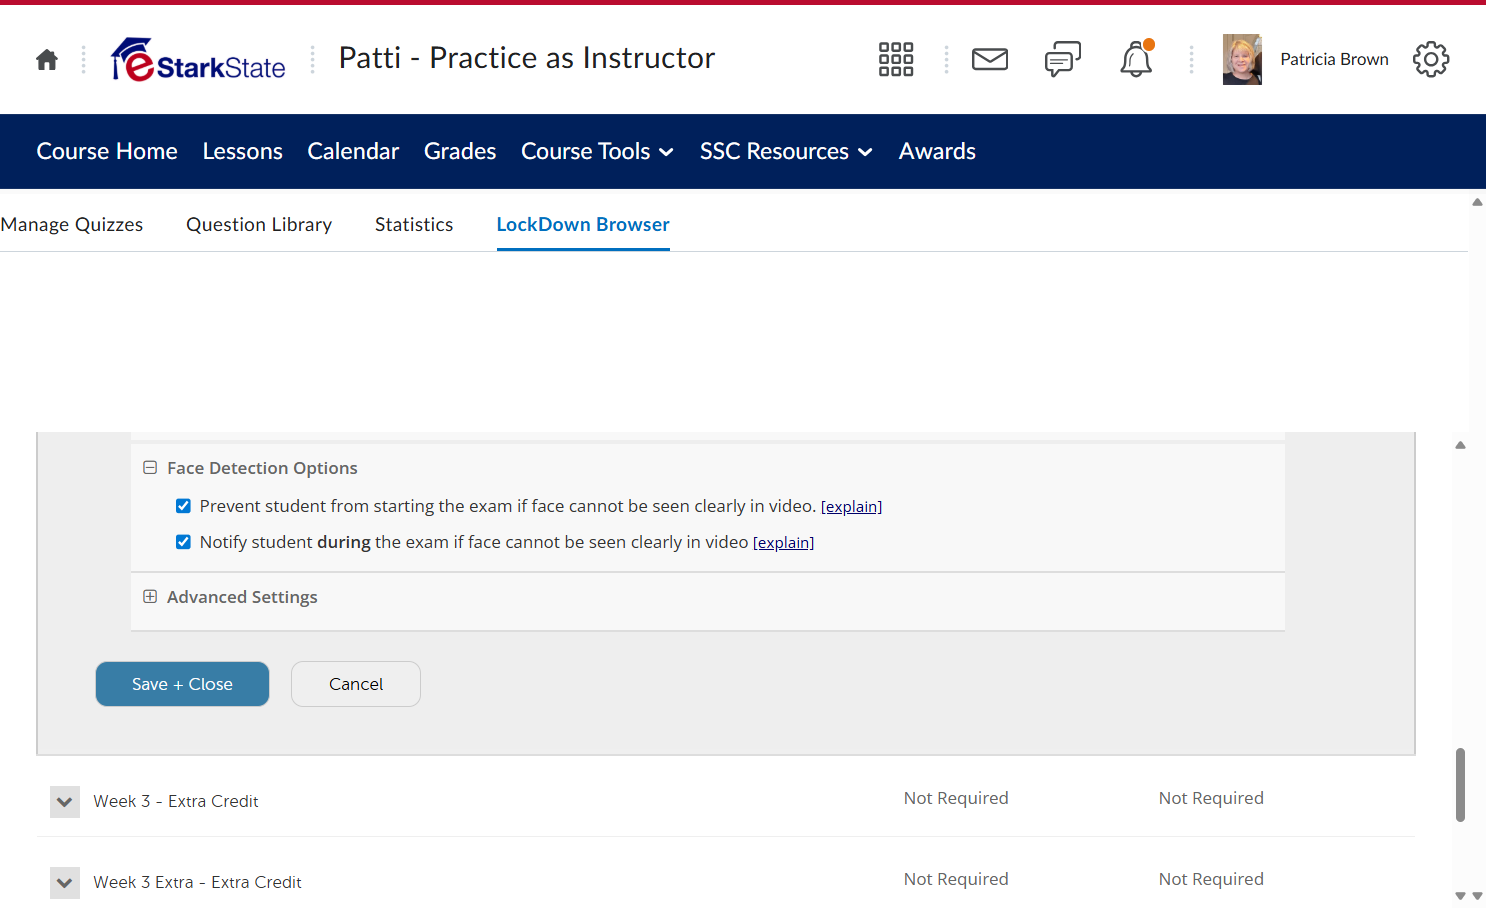Go to the home page icon
The height and width of the screenshot is (909, 1486).
47,60
